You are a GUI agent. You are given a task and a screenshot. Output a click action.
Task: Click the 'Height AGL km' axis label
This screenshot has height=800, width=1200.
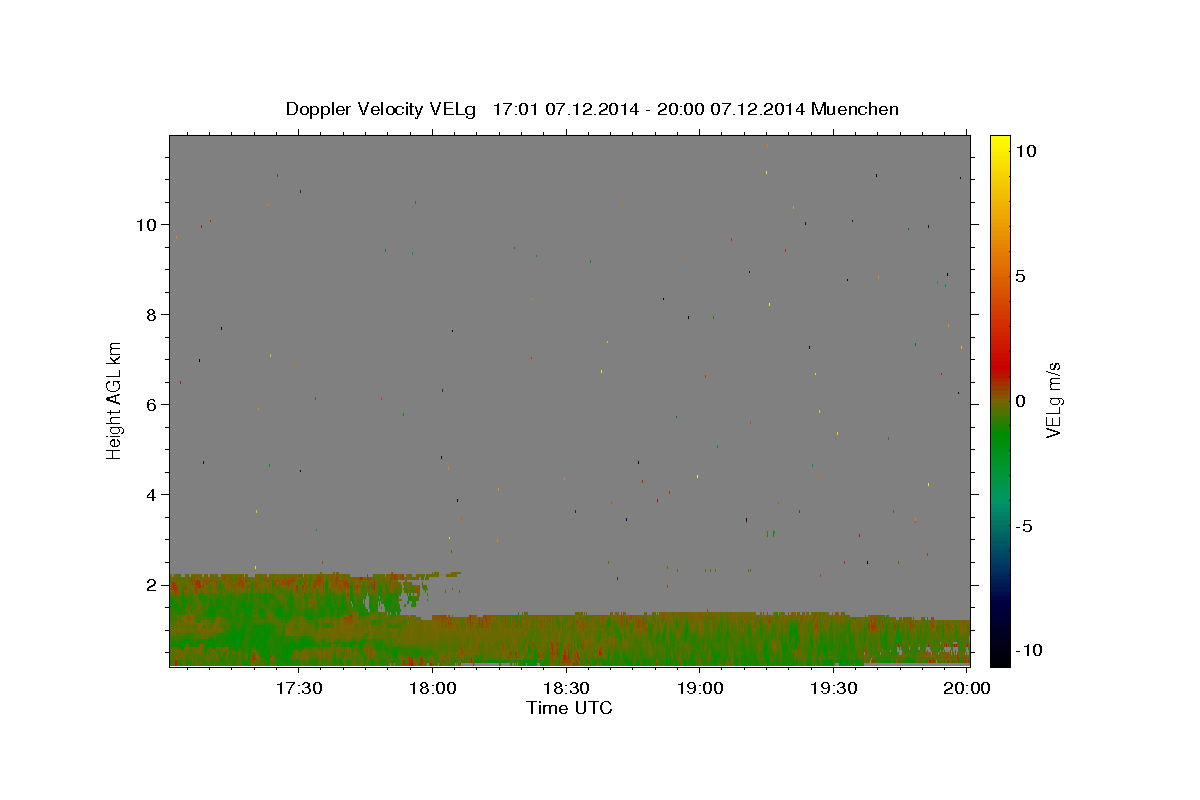pos(115,400)
